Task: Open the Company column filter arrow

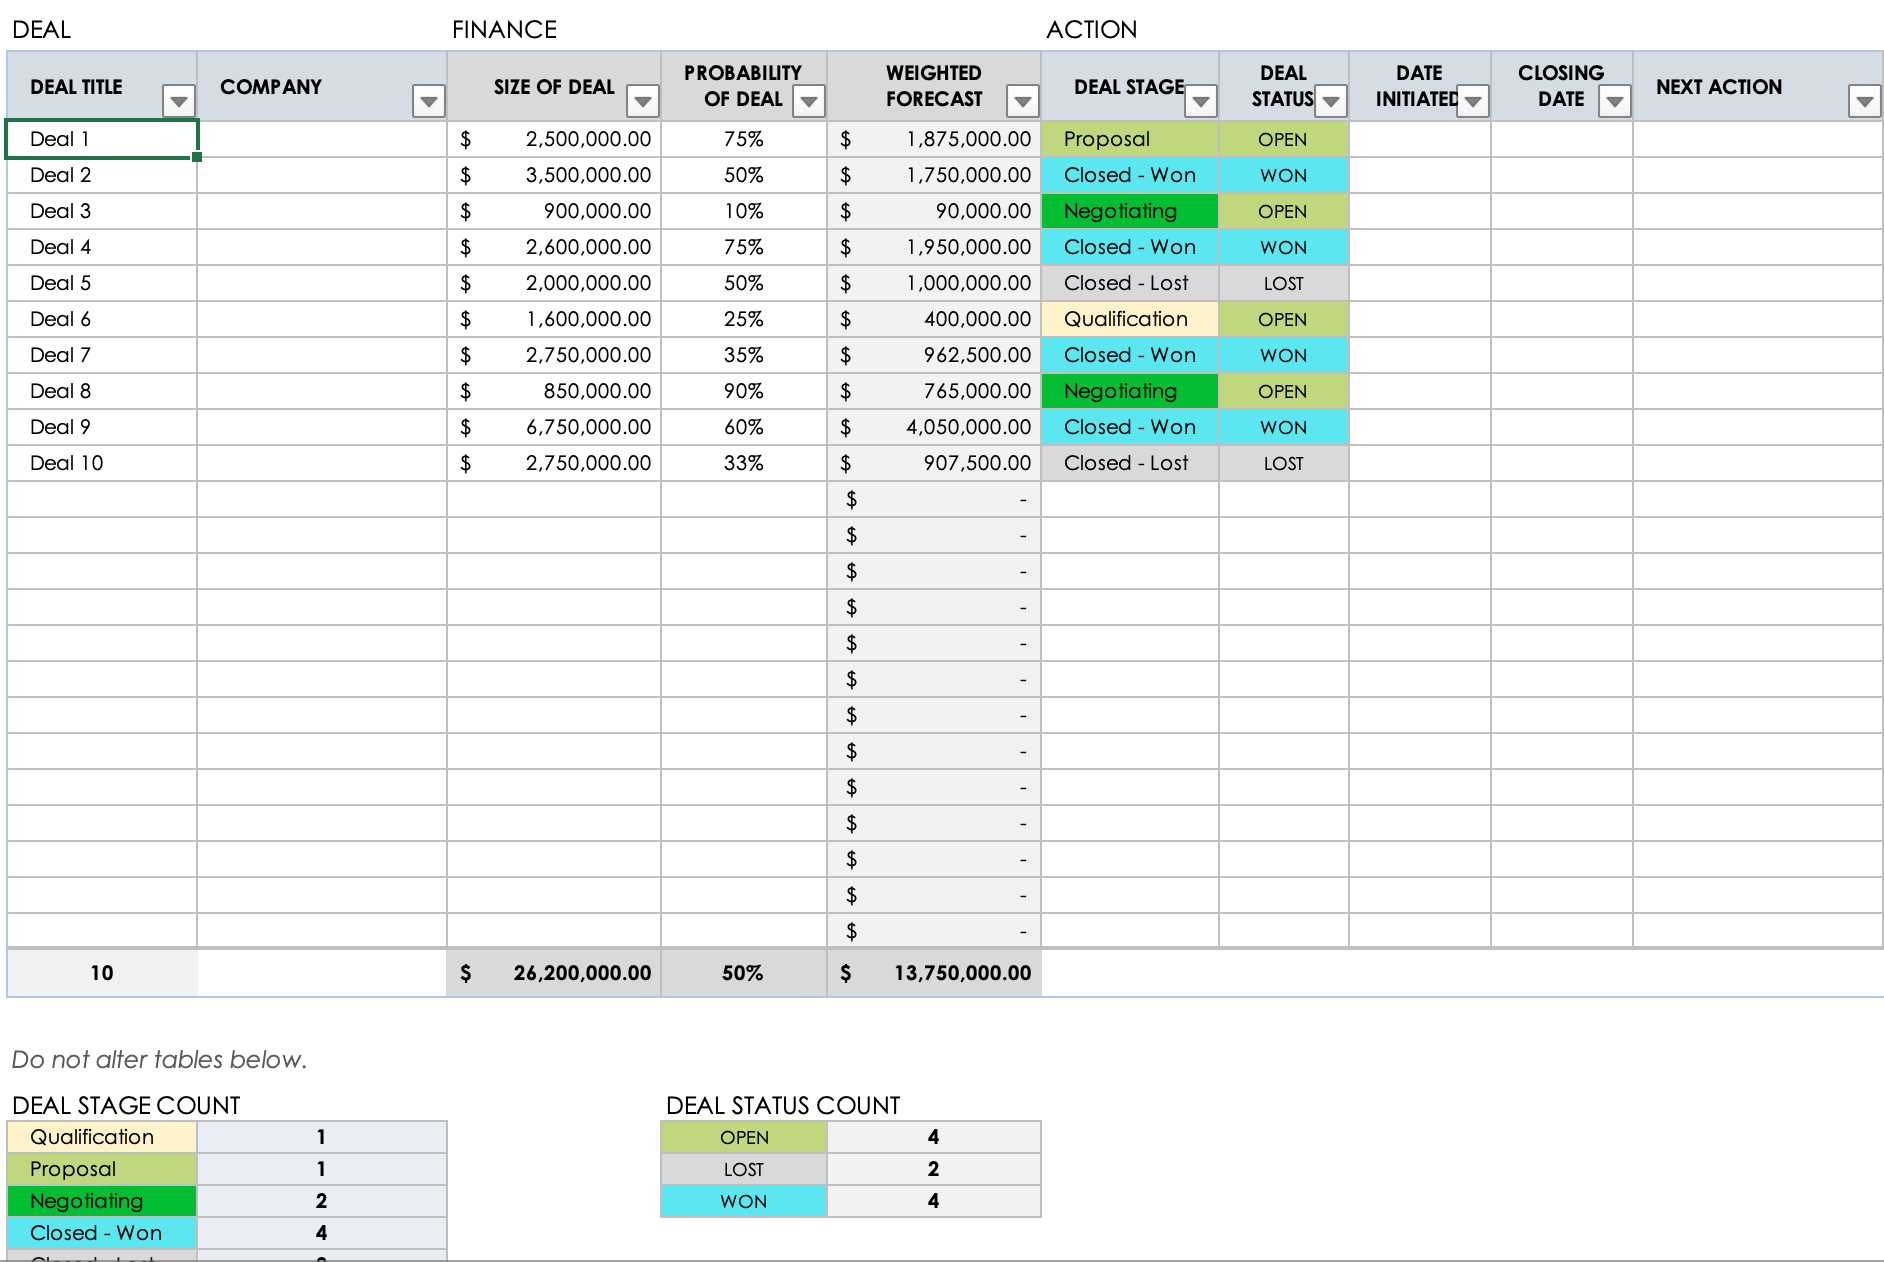Action: point(428,101)
